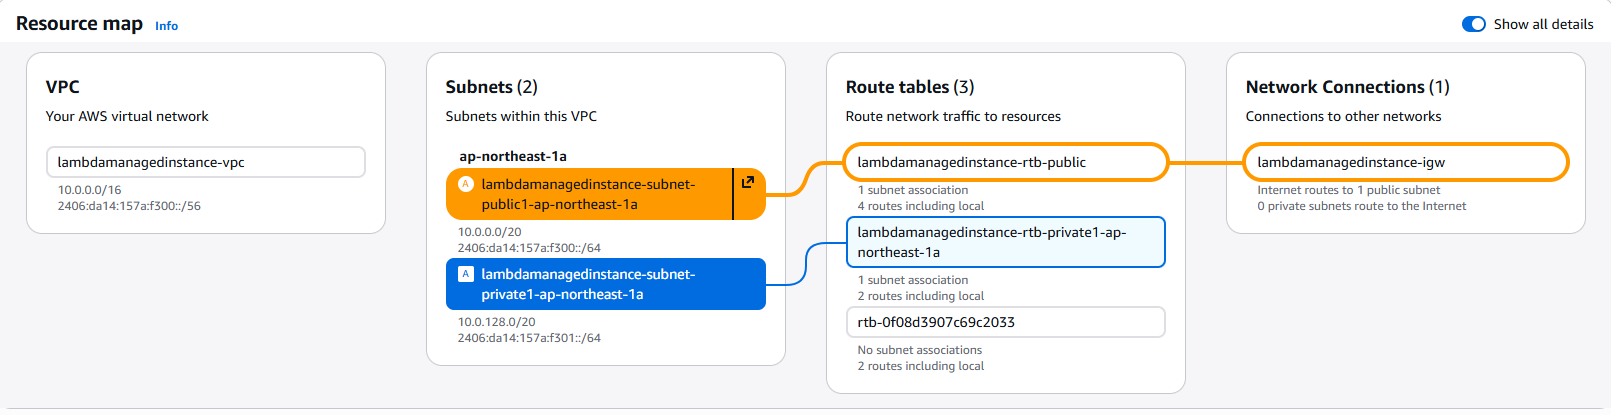Click the Subnets (2) column heading
Screen dimensions: 1611x415
491,87
